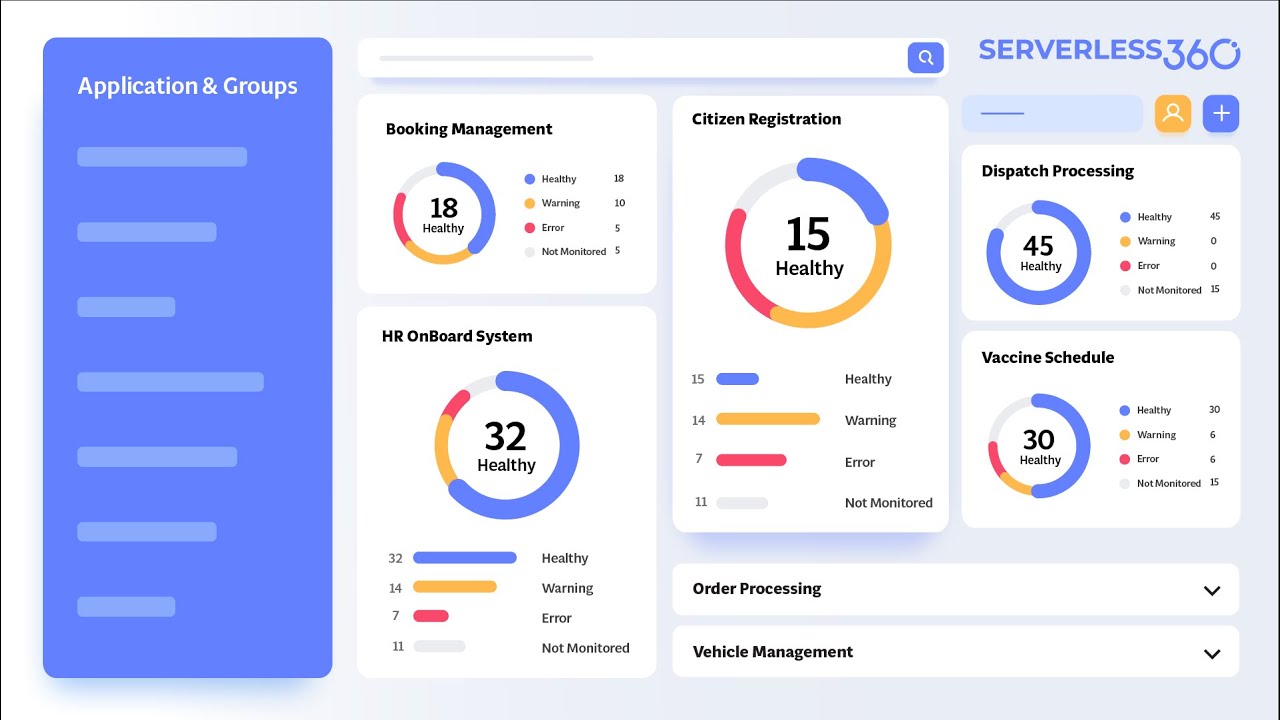
Task: Click the Warning label in Citizen Registration list
Action: click(871, 420)
